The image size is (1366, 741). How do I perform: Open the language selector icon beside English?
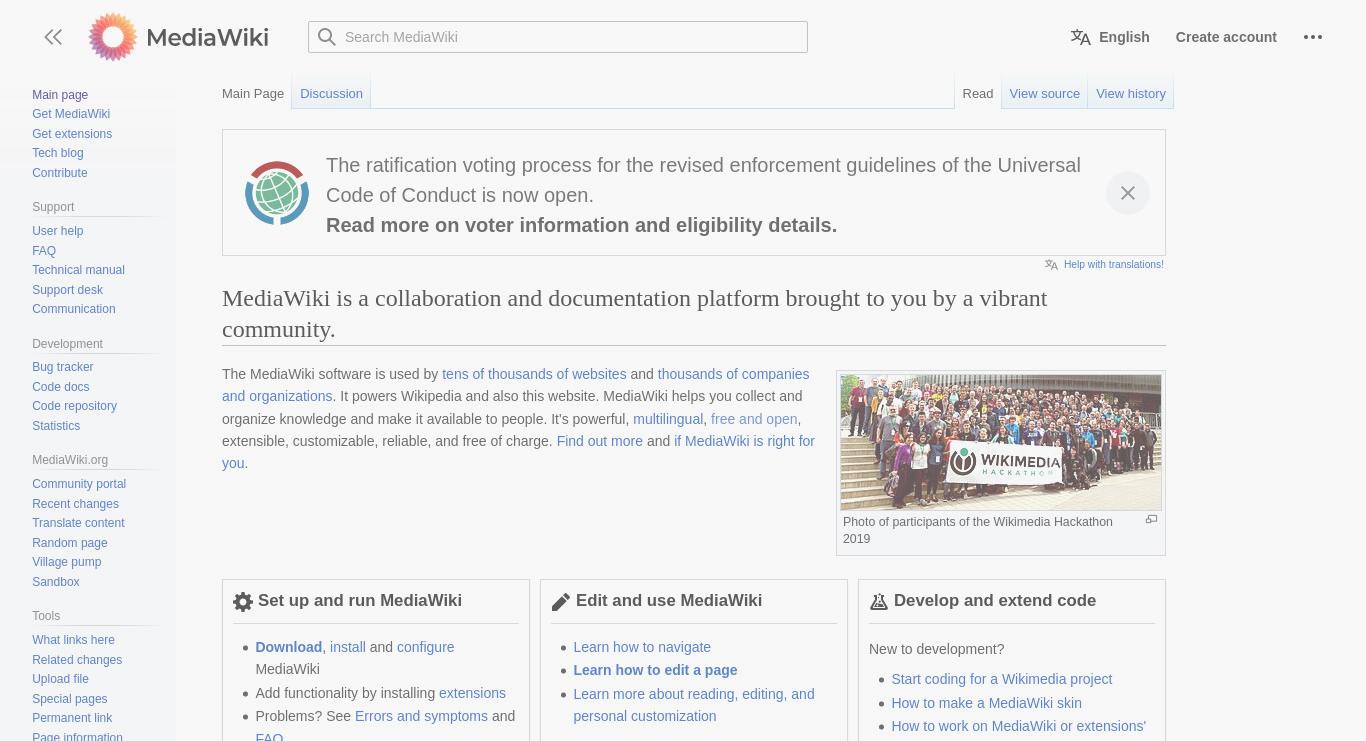(x=1081, y=37)
